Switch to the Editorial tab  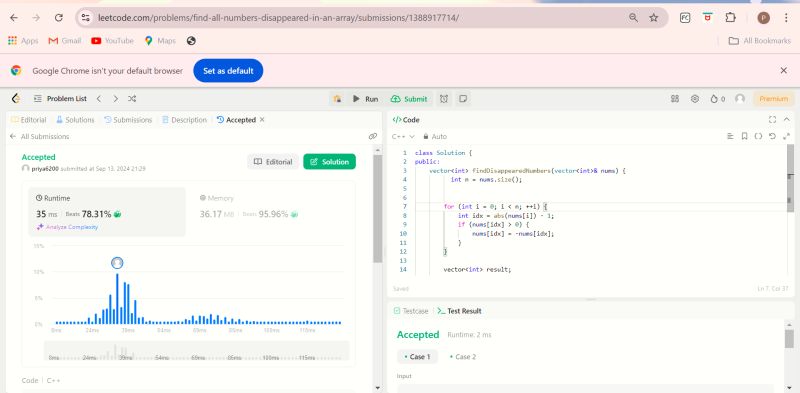click(x=29, y=120)
